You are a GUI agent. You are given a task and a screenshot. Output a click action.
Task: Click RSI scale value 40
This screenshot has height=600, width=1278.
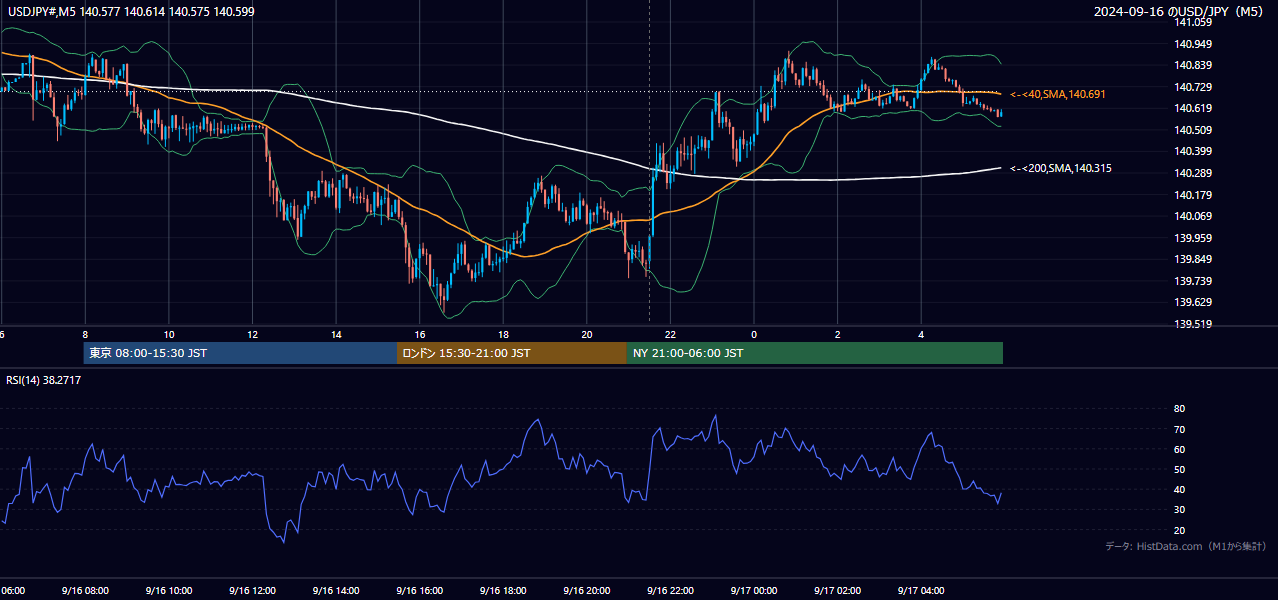[1179, 489]
